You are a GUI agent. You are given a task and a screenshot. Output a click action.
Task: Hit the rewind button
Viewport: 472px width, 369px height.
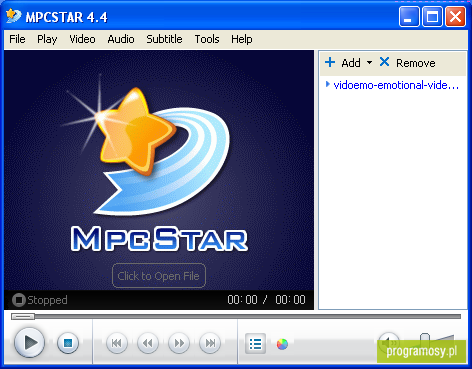coord(148,343)
